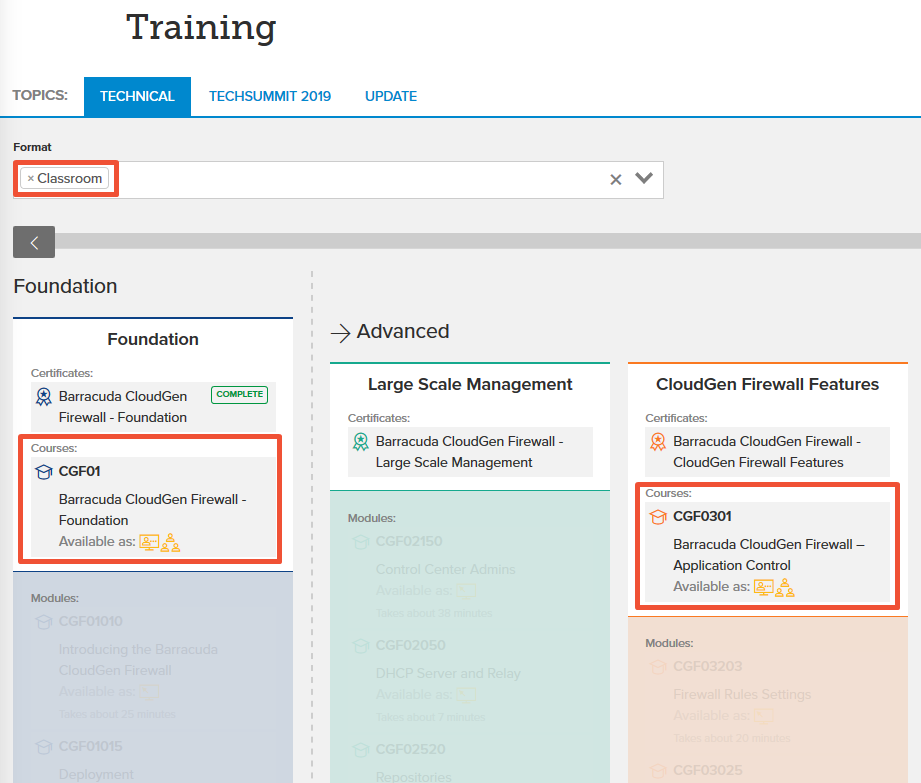Open dimmed module CGF01015
The height and width of the screenshot is (783, 921).
(90, 747)
